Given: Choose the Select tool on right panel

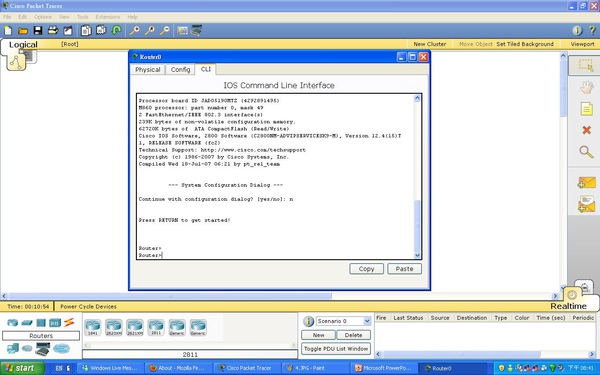Looking at the screenshot, I should coord(586,65).
